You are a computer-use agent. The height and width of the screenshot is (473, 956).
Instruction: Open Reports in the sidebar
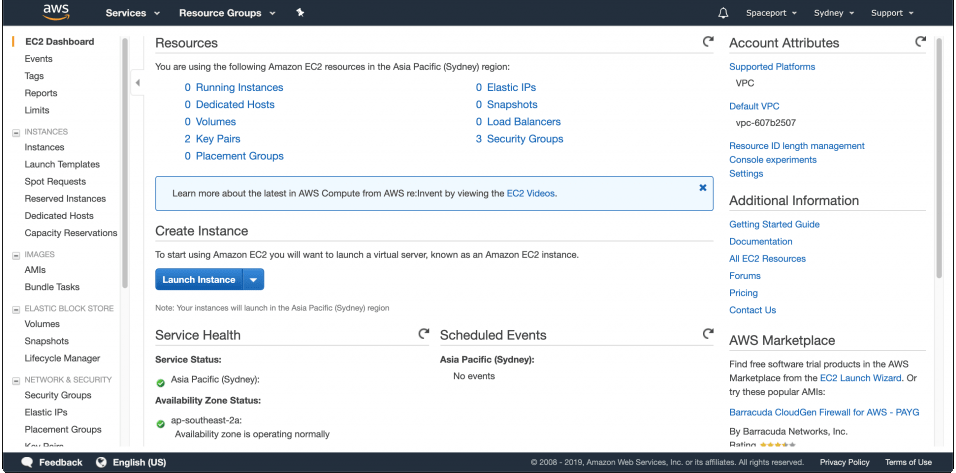[41, 93]
